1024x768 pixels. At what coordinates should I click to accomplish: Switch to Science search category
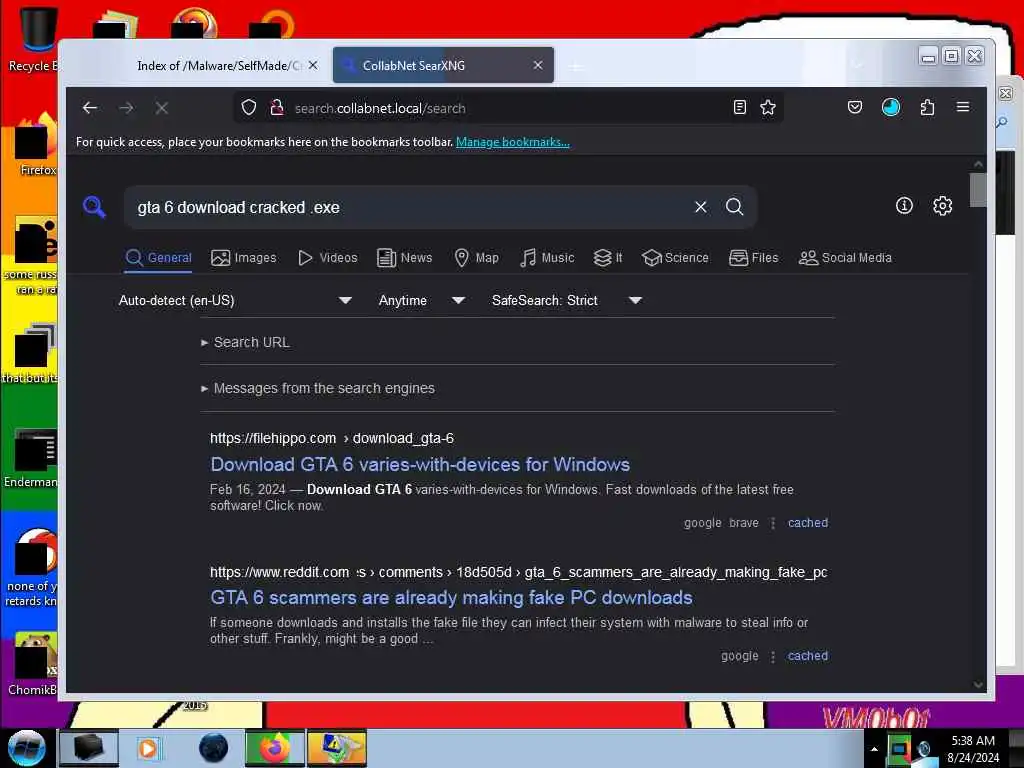coord(675,258)
